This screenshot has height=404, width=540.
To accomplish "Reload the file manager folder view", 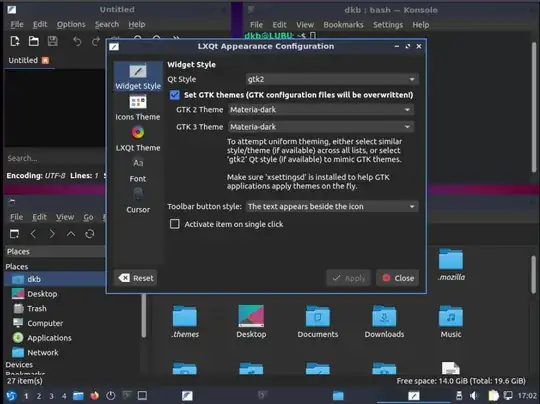I will coord(90,234).
